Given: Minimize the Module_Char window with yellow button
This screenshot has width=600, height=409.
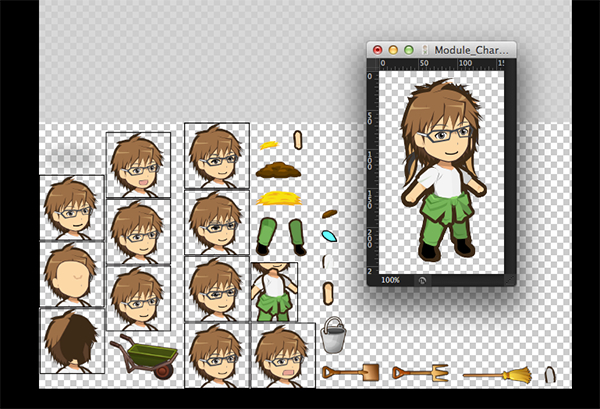Looking at the screenshot, I should (x=394, y=49).
